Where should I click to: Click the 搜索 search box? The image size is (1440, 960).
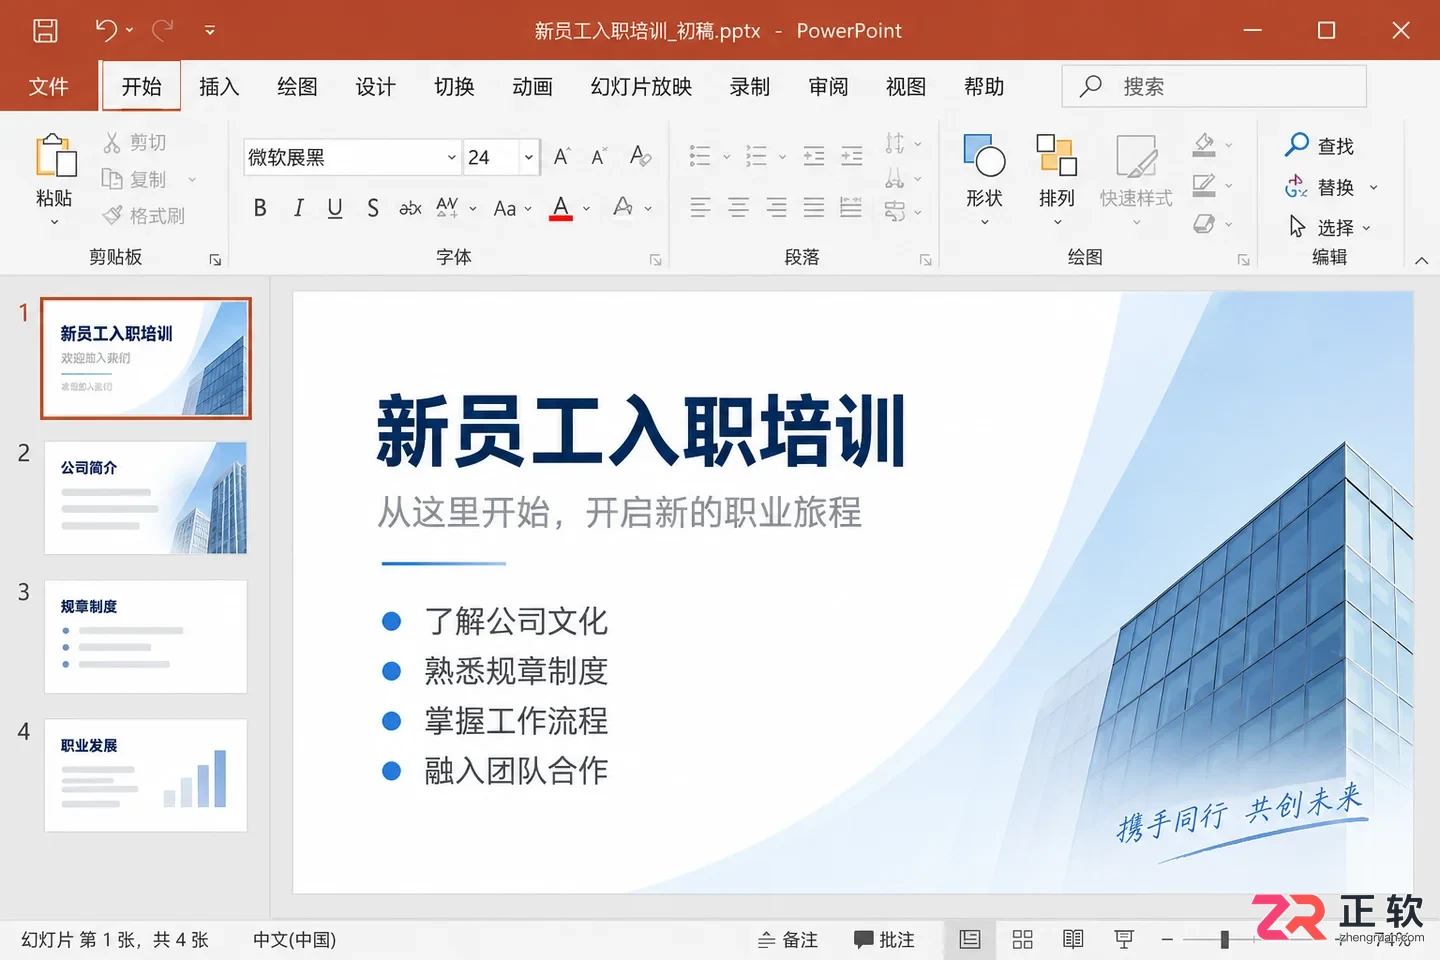[x=1214, y=87]
